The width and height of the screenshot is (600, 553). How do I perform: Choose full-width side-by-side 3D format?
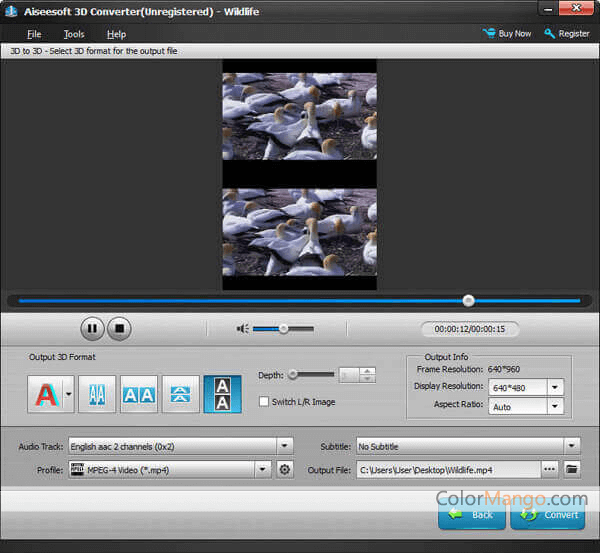point(139,394)
